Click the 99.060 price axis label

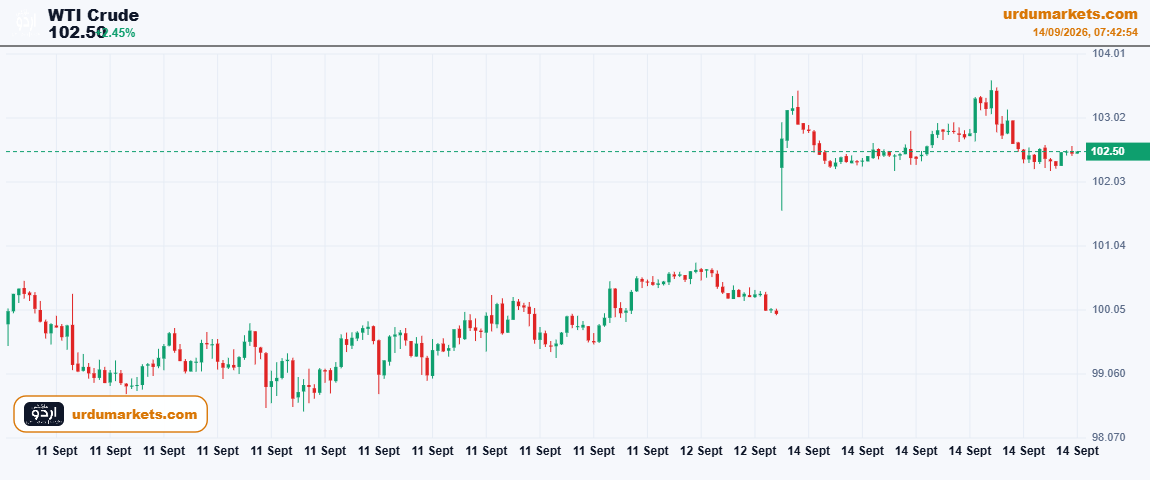[x=1108, y=374]
